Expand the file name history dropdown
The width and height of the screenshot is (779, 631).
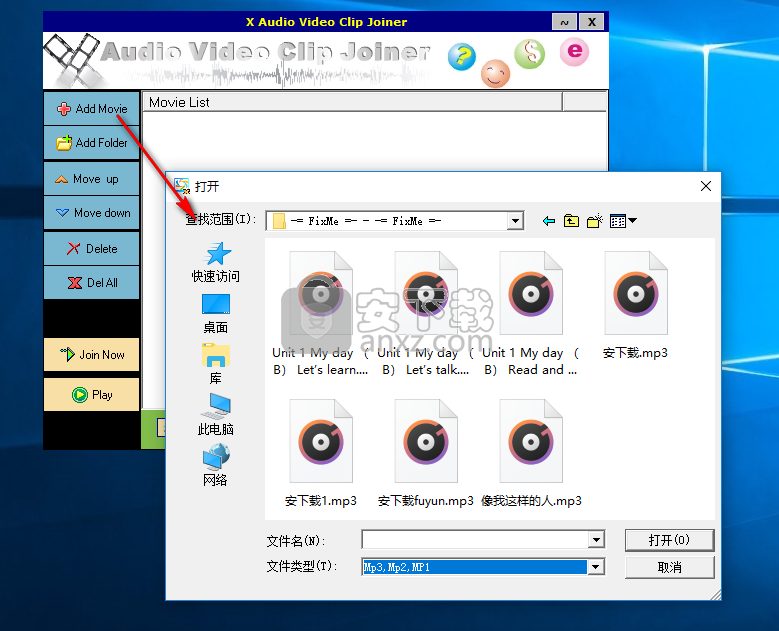coord(596,540)
